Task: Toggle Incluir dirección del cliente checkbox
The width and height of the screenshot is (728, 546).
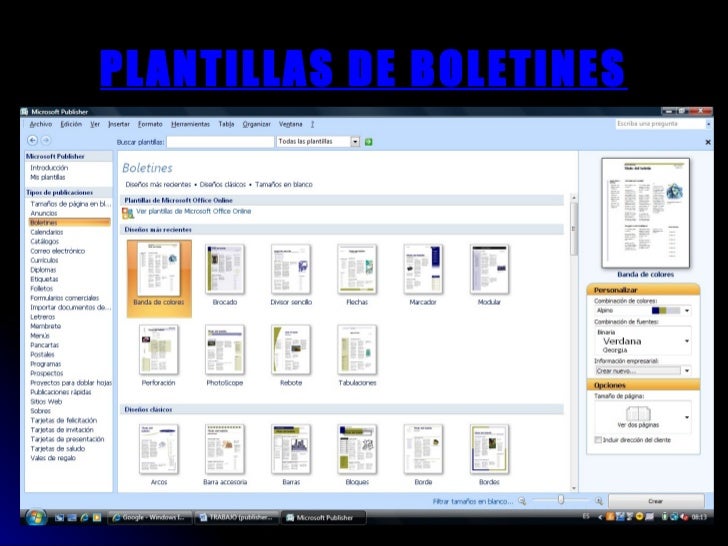Action: point(598,440)
